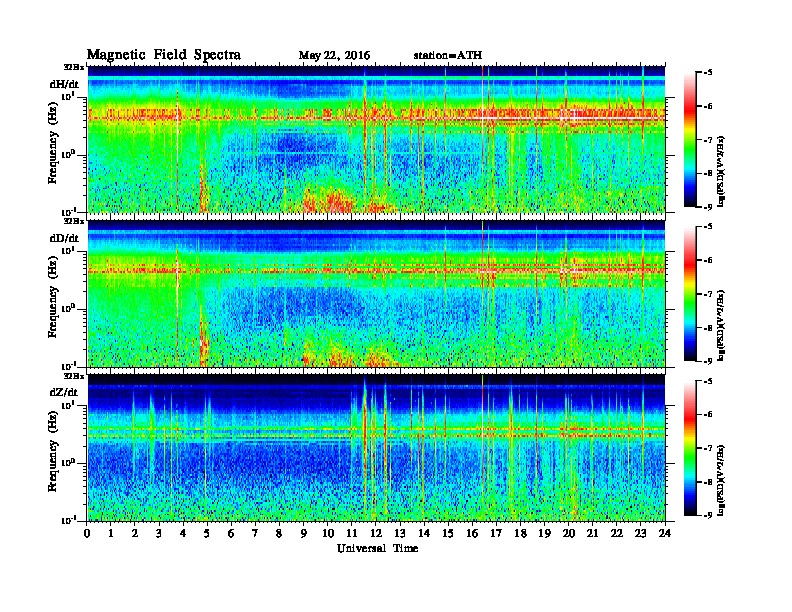Image resolution: width=792 pixels, height=612 pixels.
Task: Click the color scale bar beside dZ/dt panel
Action: [x=690, y=448]
